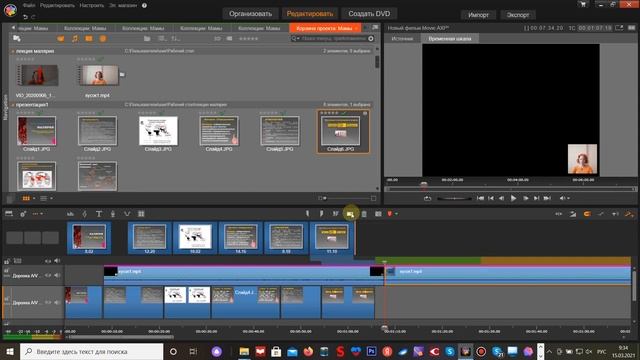Click the Экспорт button
Image resolution: width=640 pixels, height=360 pixels.
[518, 15]
